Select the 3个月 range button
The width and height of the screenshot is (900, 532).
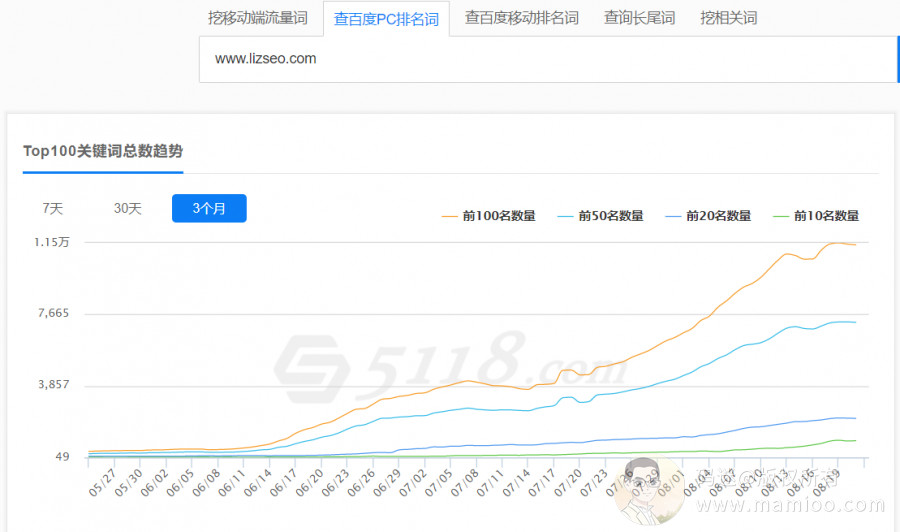pyautogui.click(x=209, y=208)
